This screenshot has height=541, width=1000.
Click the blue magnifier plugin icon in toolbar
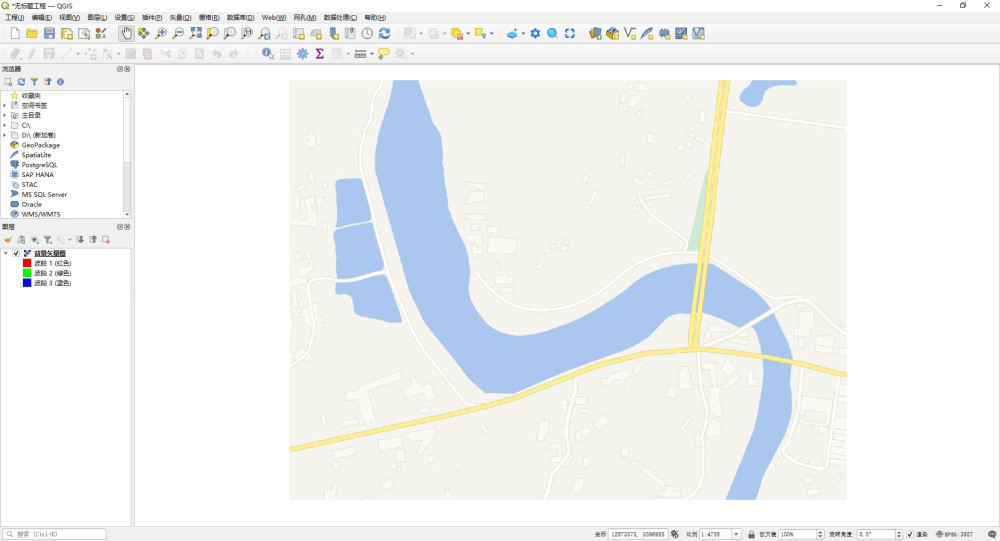[x=552, y=34]
